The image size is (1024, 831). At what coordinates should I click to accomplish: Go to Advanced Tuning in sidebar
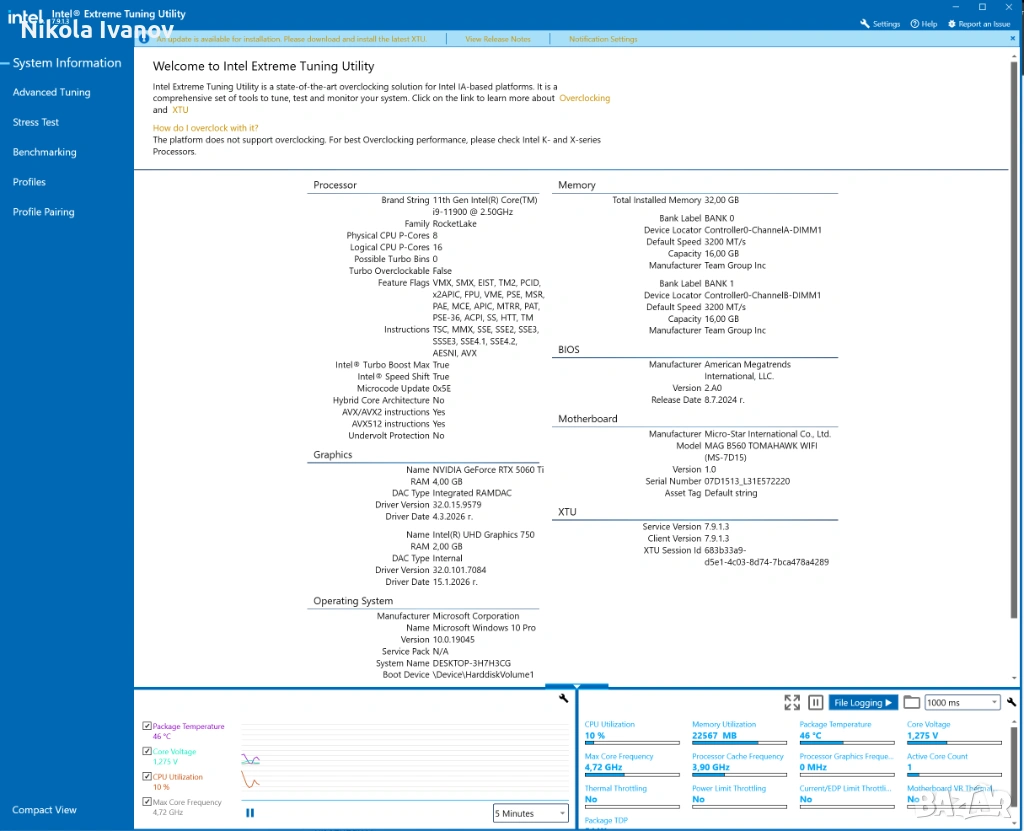(x=51, y=92)
